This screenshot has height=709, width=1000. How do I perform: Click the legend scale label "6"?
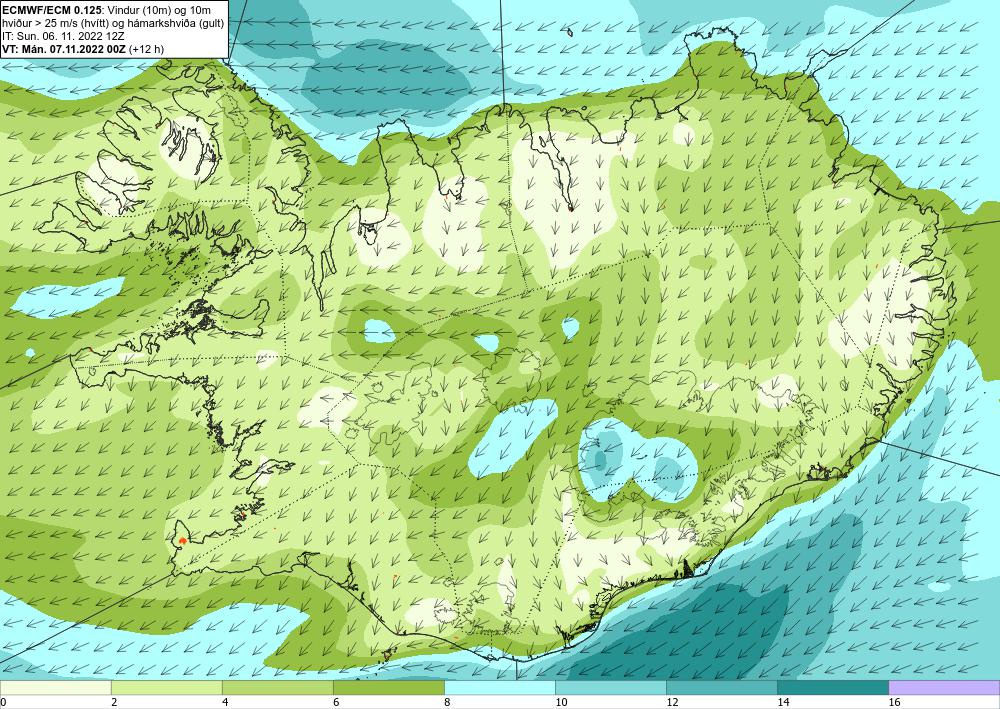tap(336, 702)
